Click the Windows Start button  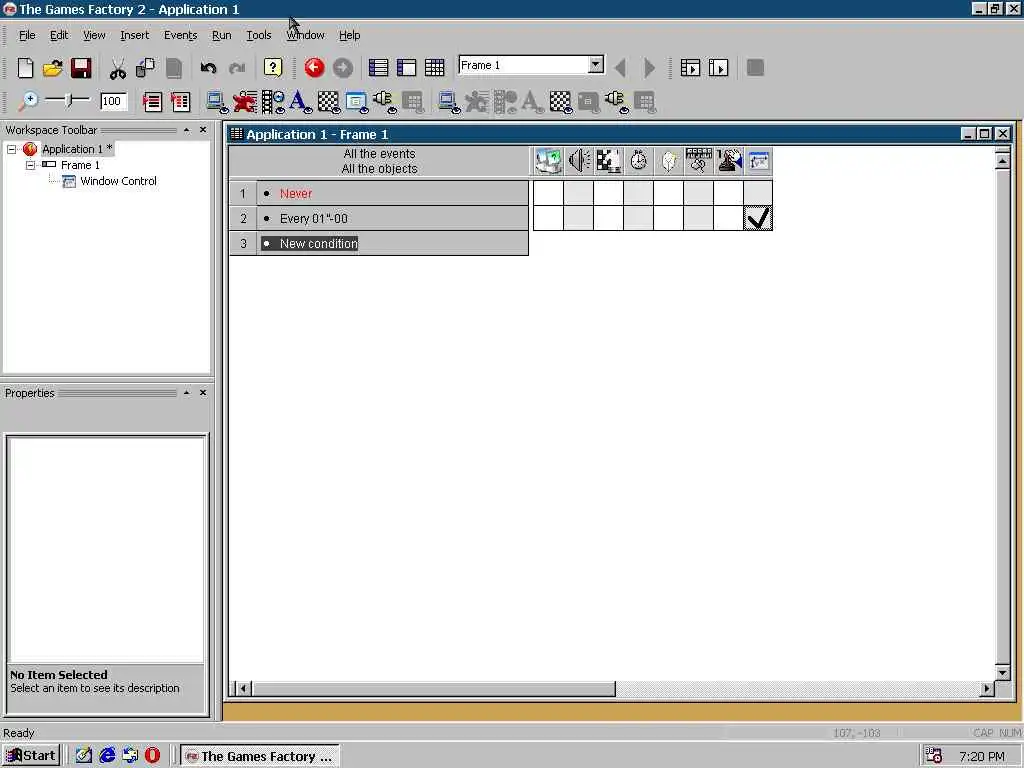pos(31,756)
